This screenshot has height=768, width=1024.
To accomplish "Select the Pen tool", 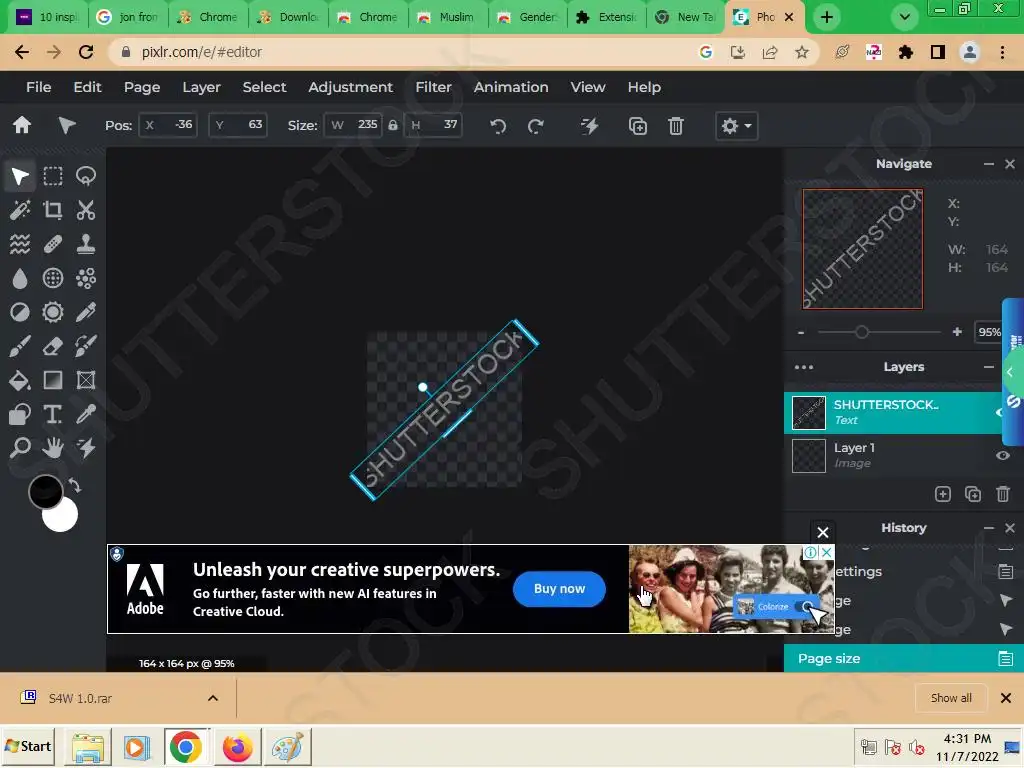I will click(86, 312).
